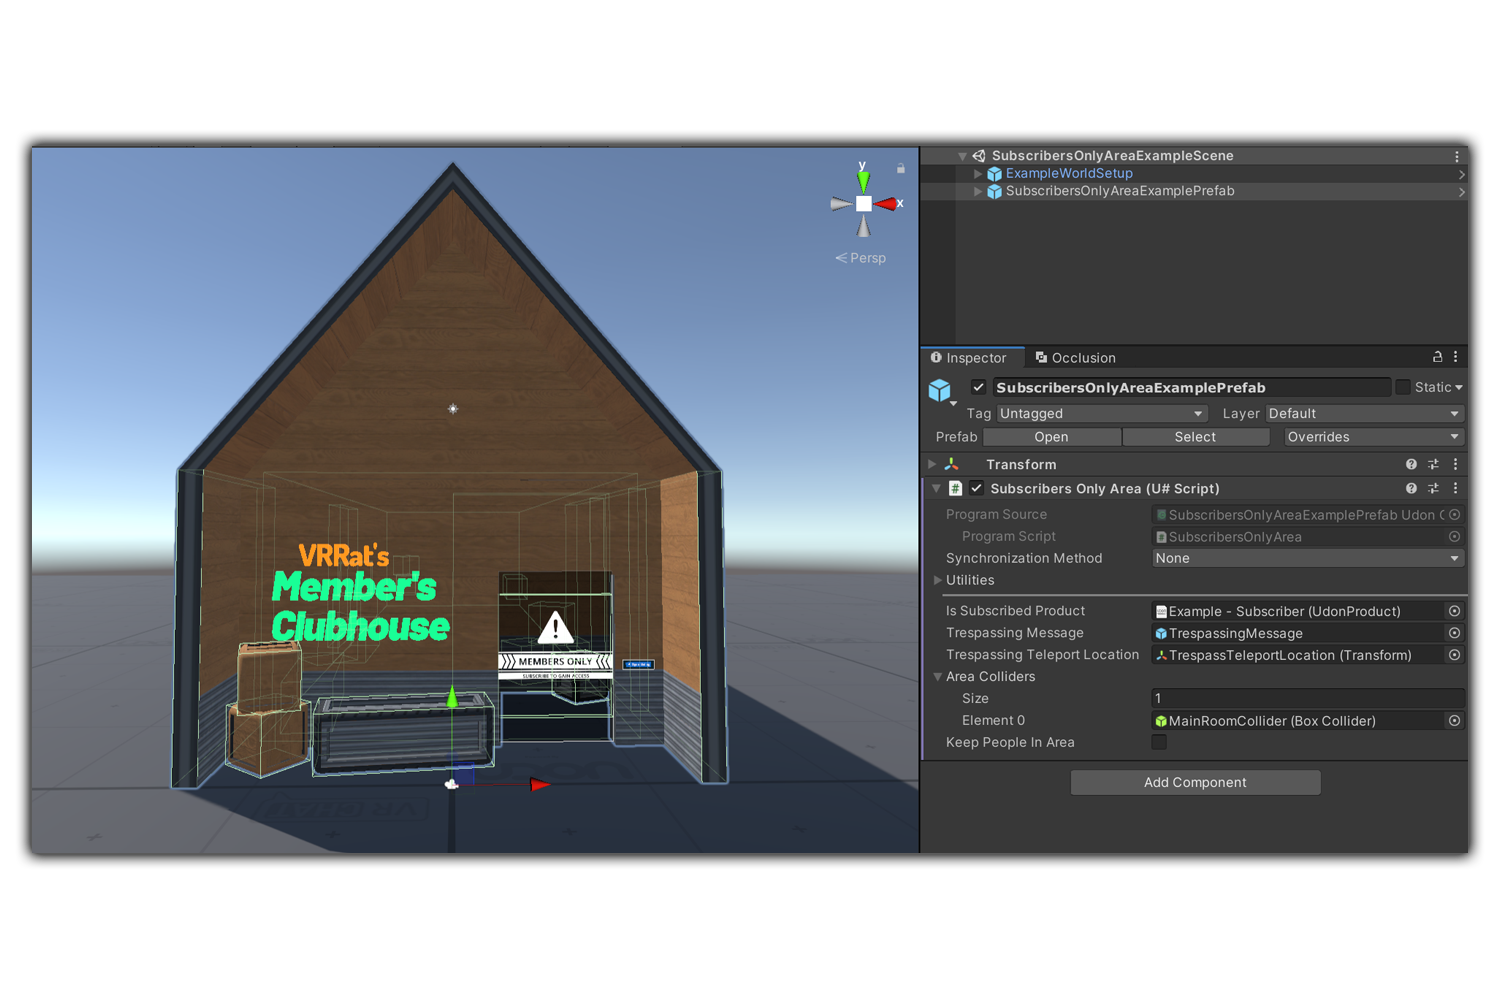Click the prefab Open button
Viewport: 1500px width, 1000px height.
[1052, 437]
